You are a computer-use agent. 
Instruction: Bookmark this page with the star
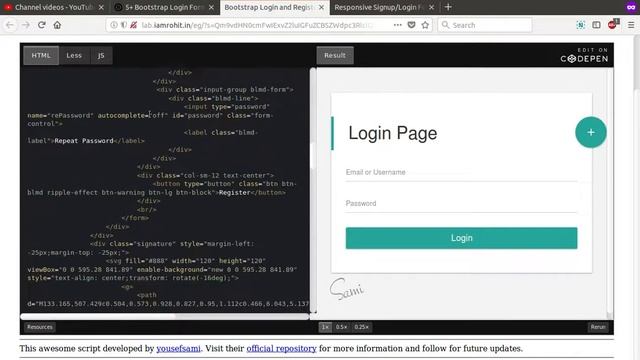tap(425, 25)
